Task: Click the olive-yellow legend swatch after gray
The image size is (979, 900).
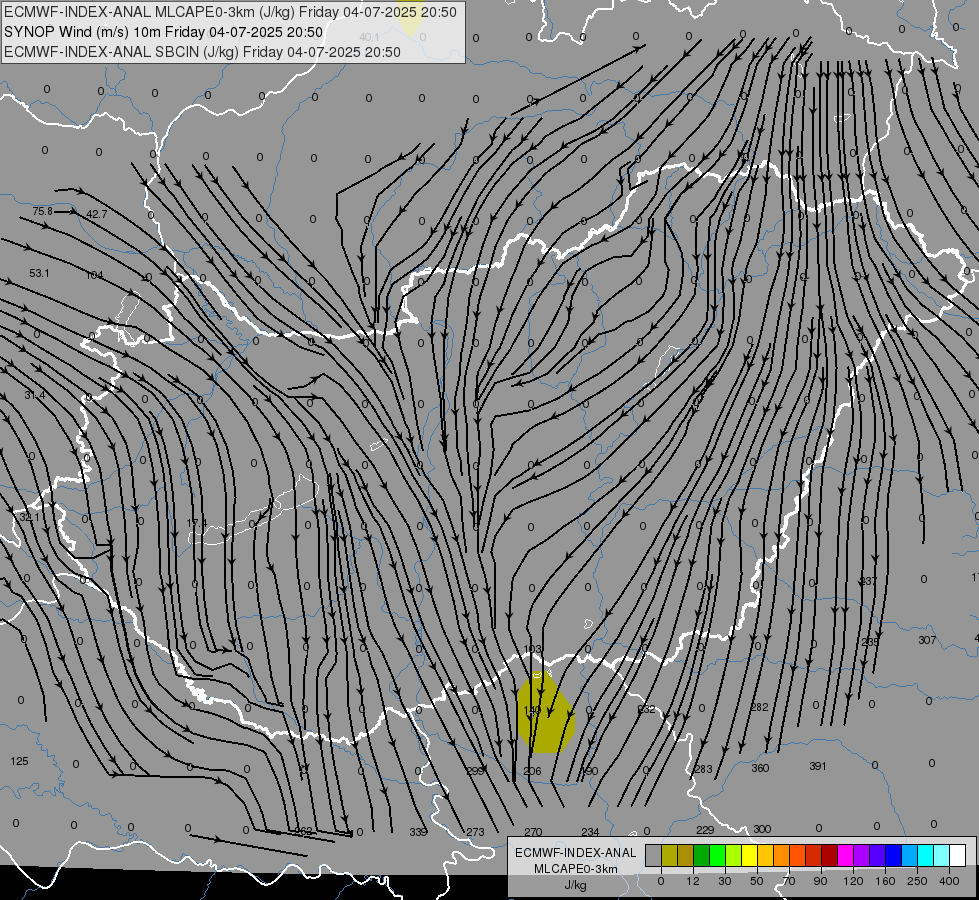Action: click(670, 855)
